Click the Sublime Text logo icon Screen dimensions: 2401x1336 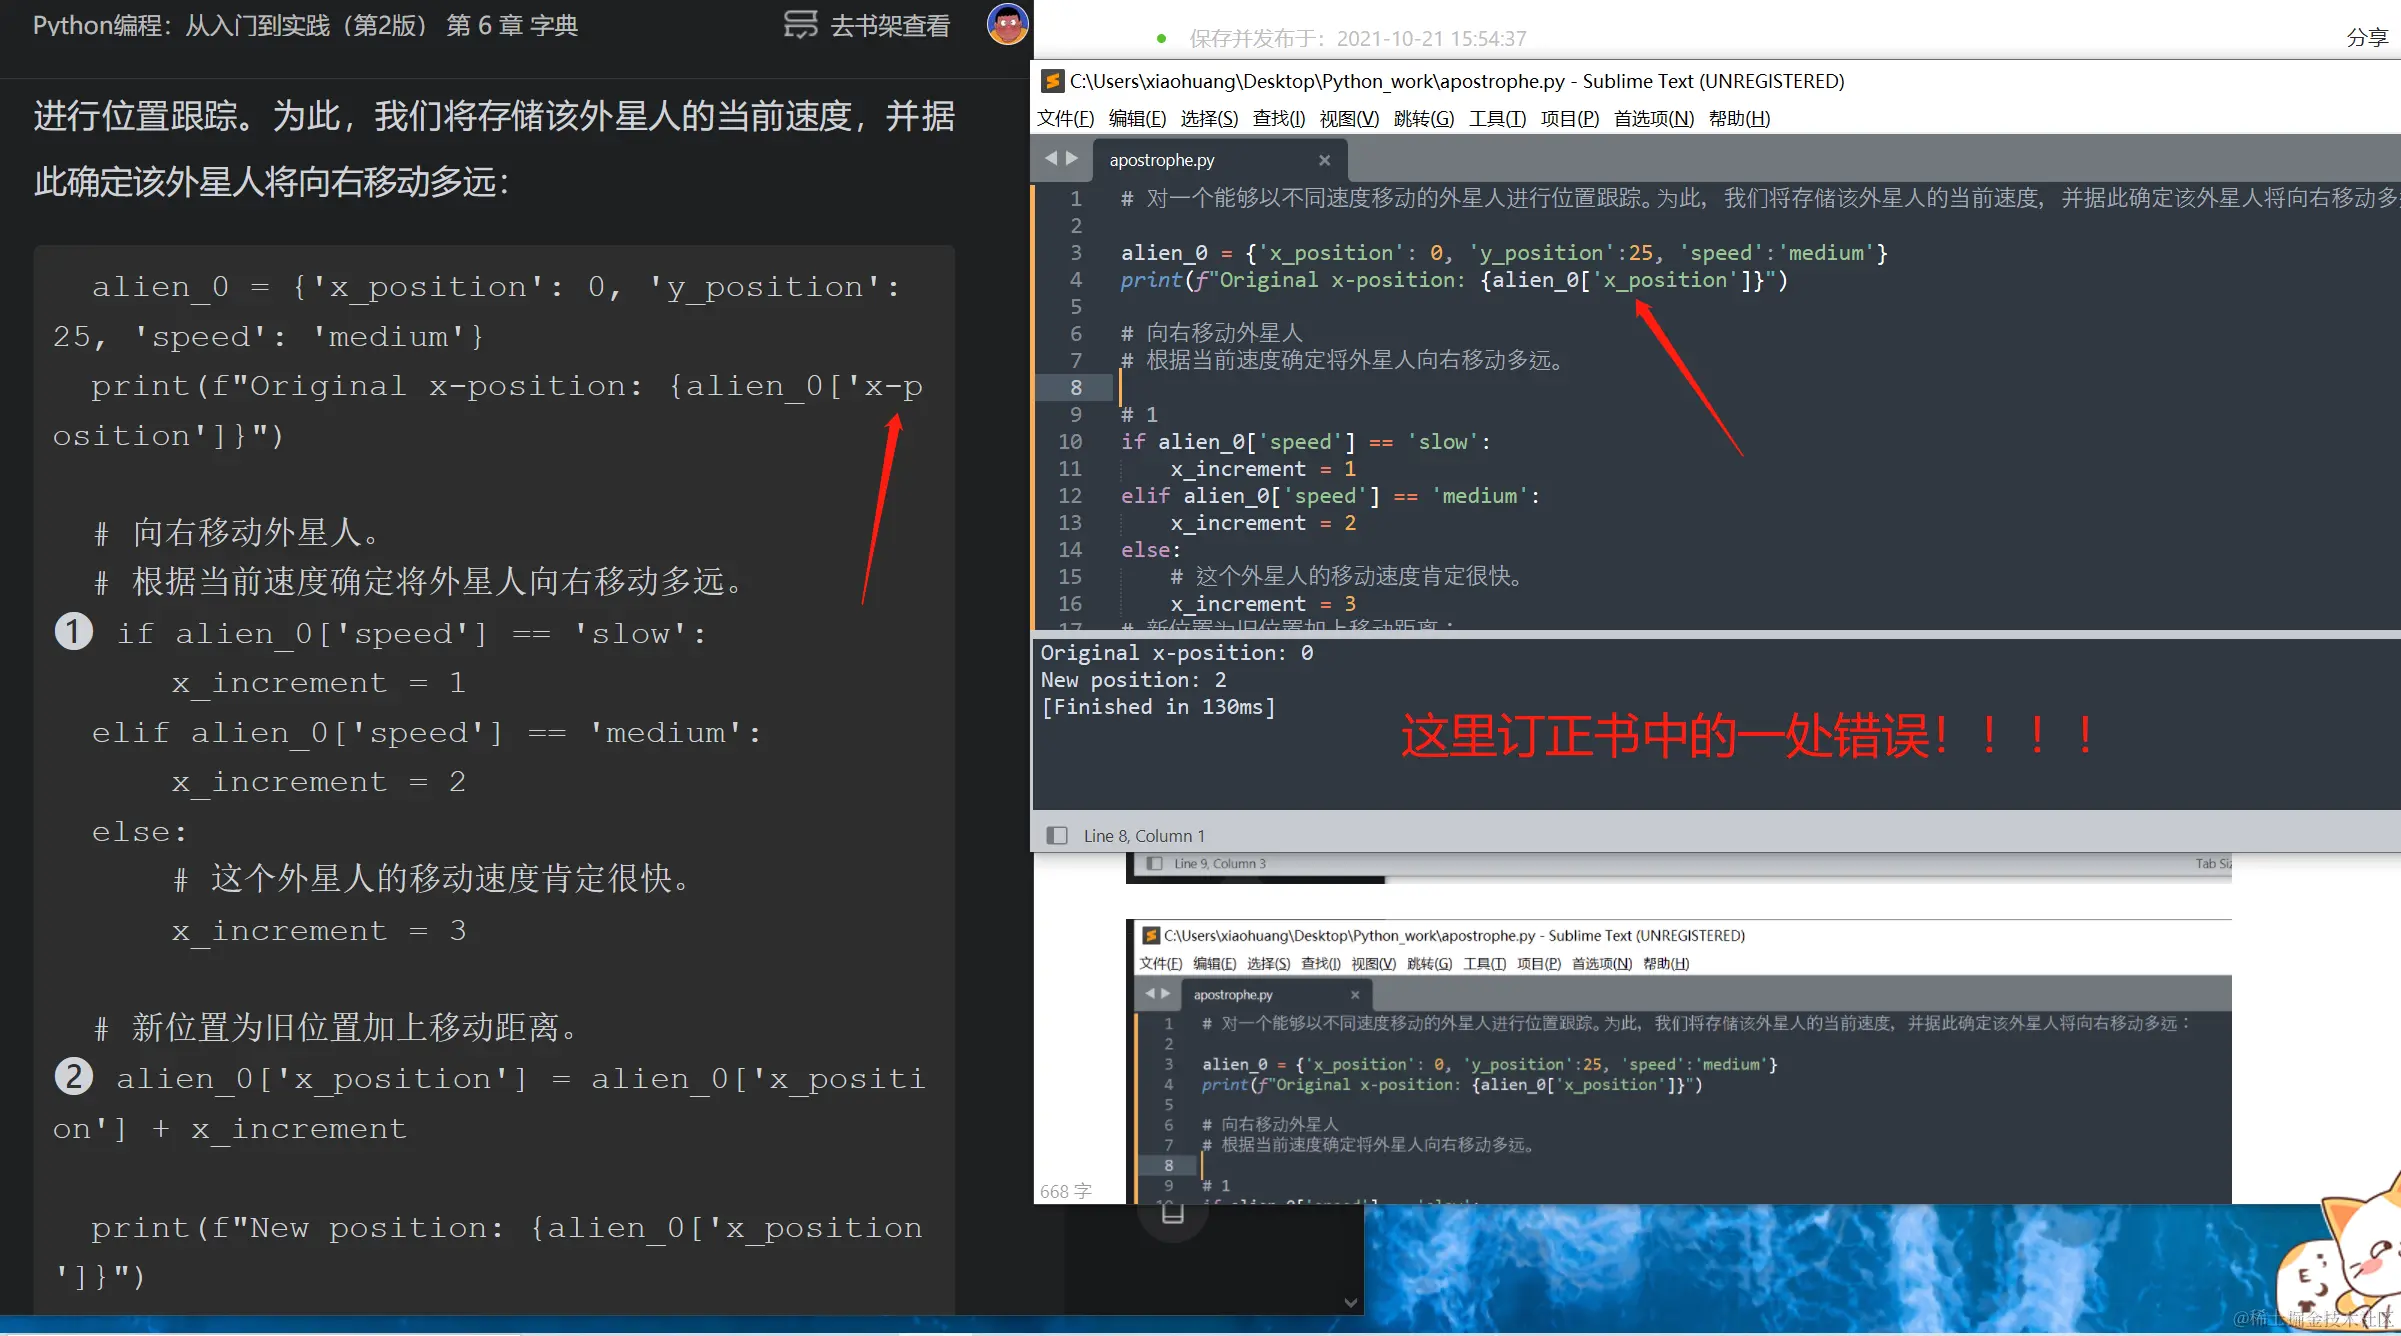[x=1052, y=81]
